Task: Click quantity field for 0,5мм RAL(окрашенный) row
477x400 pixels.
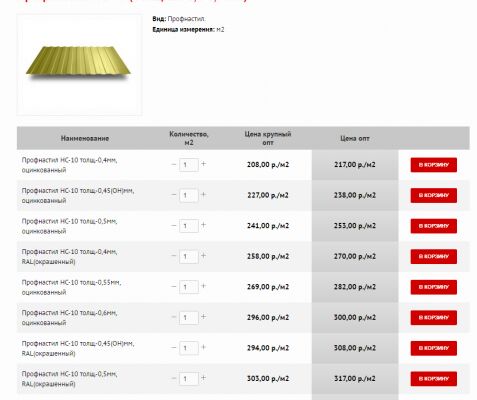Action: pos(189,379)
